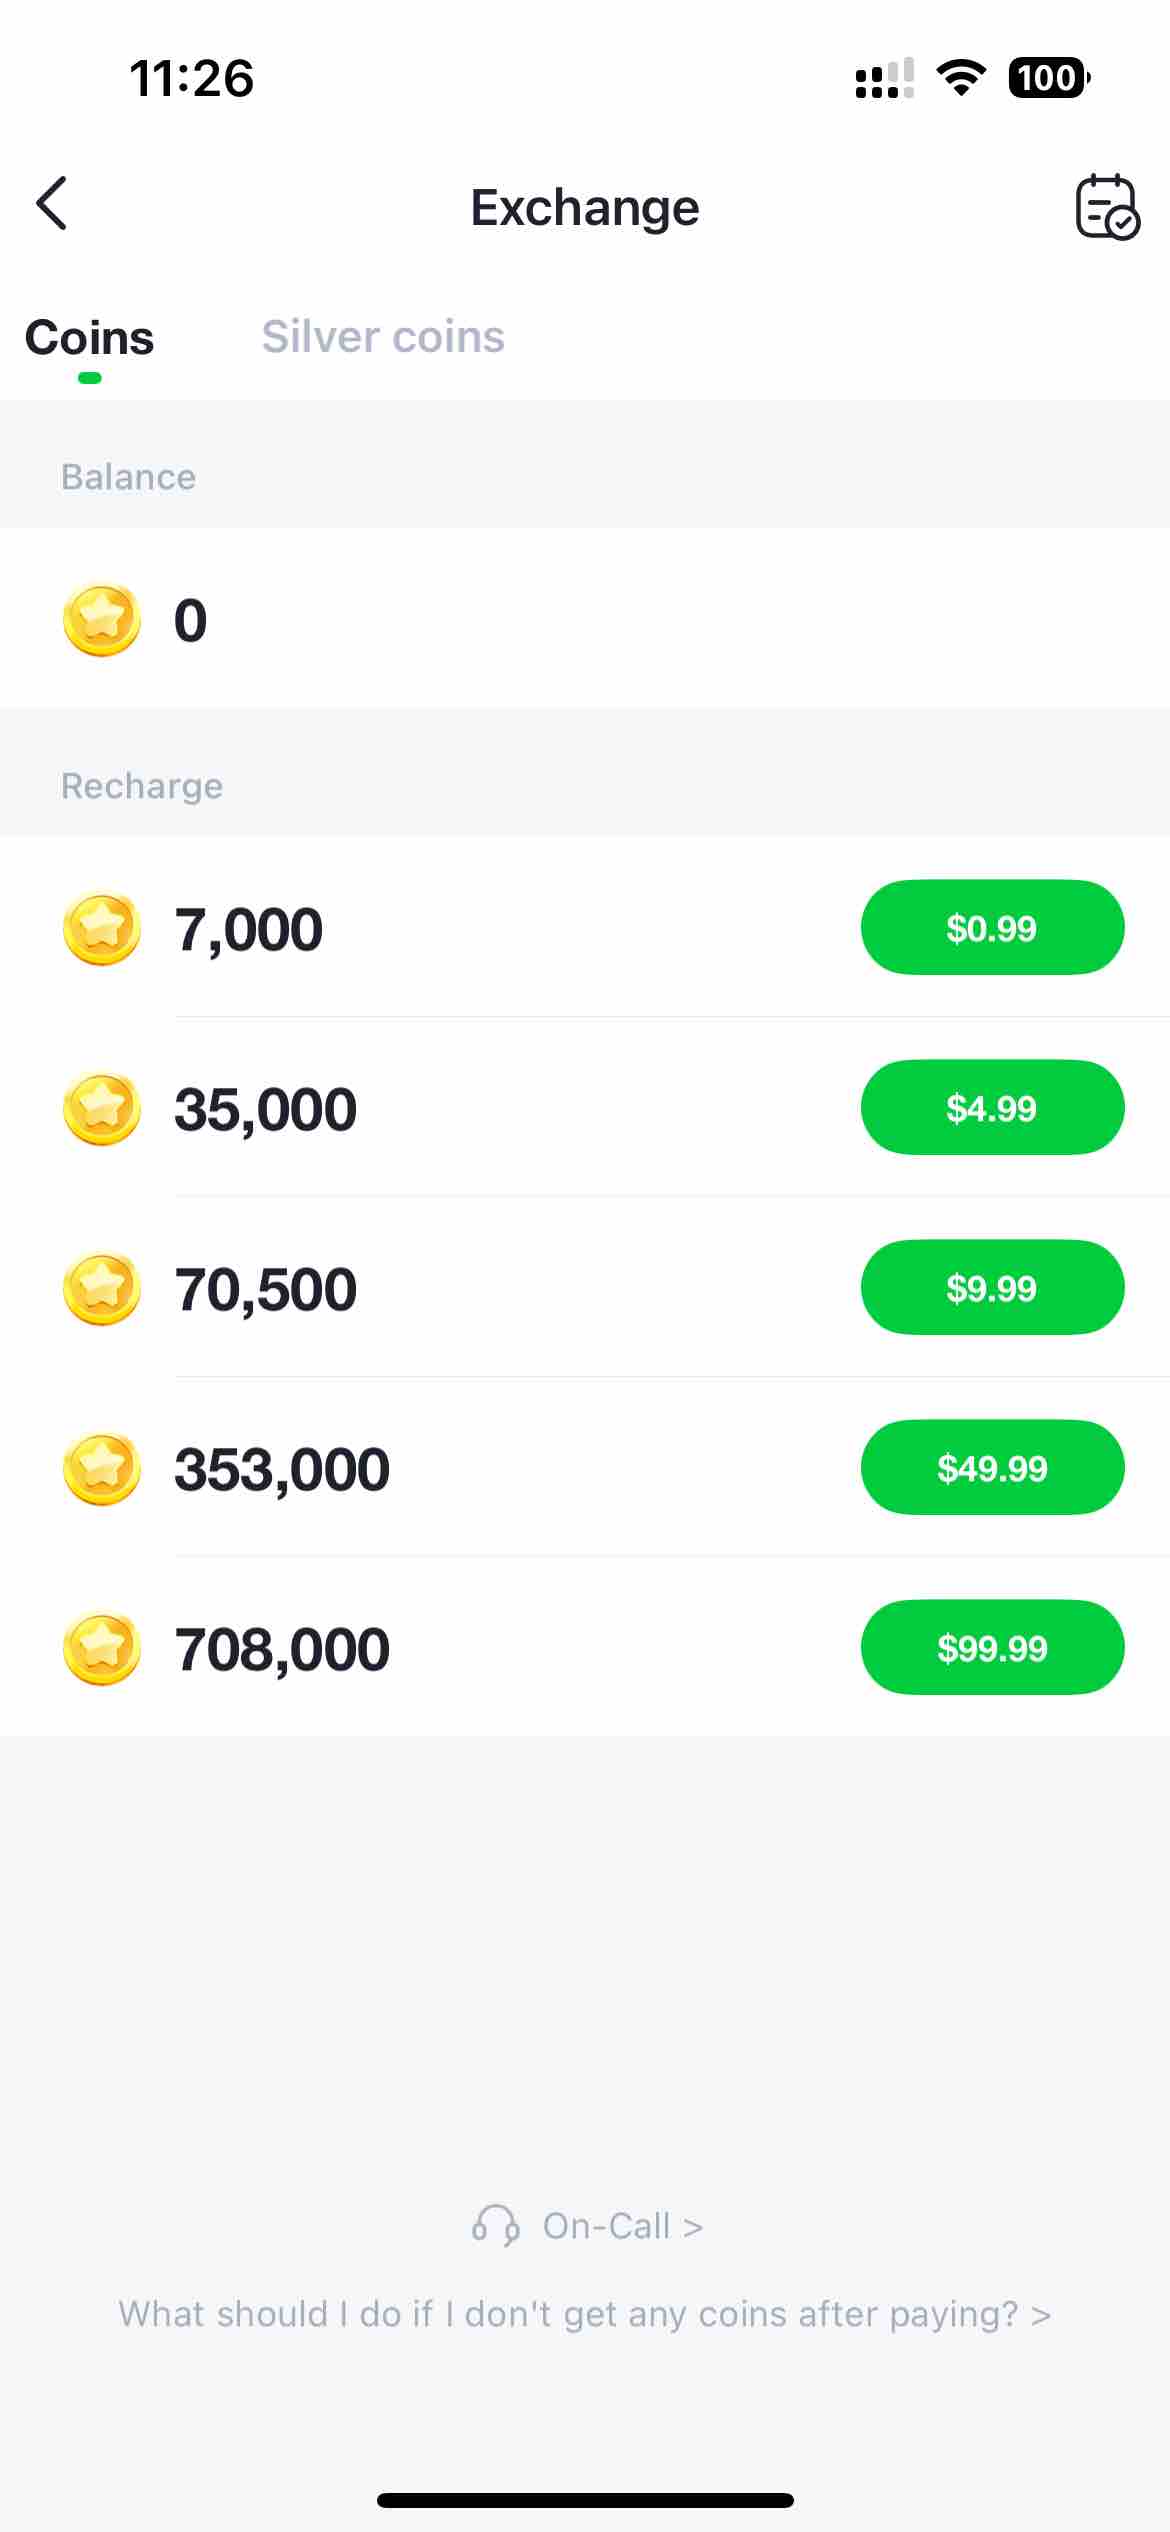
Task: Tap the 708,000 coins amount text
Action: pyautogui.click(x=282, y=1649)
